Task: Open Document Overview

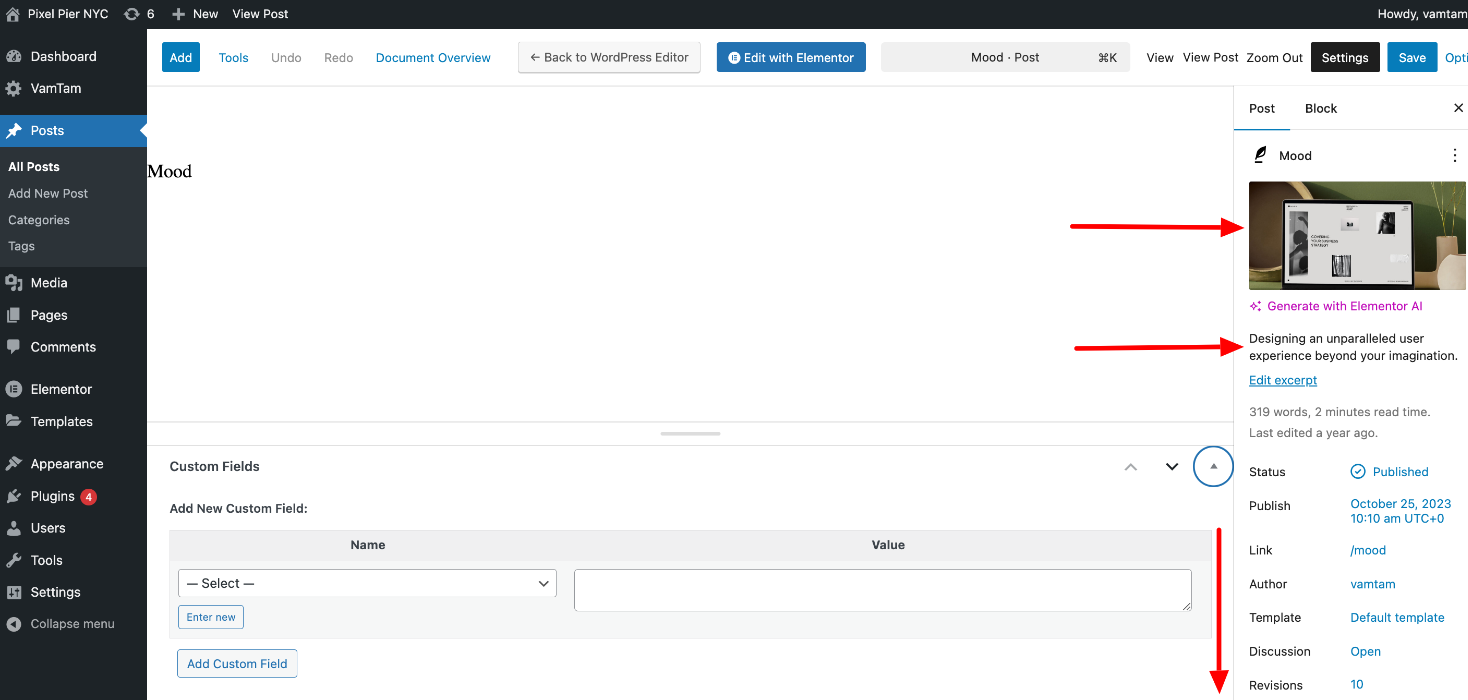Action: point(433,57)
